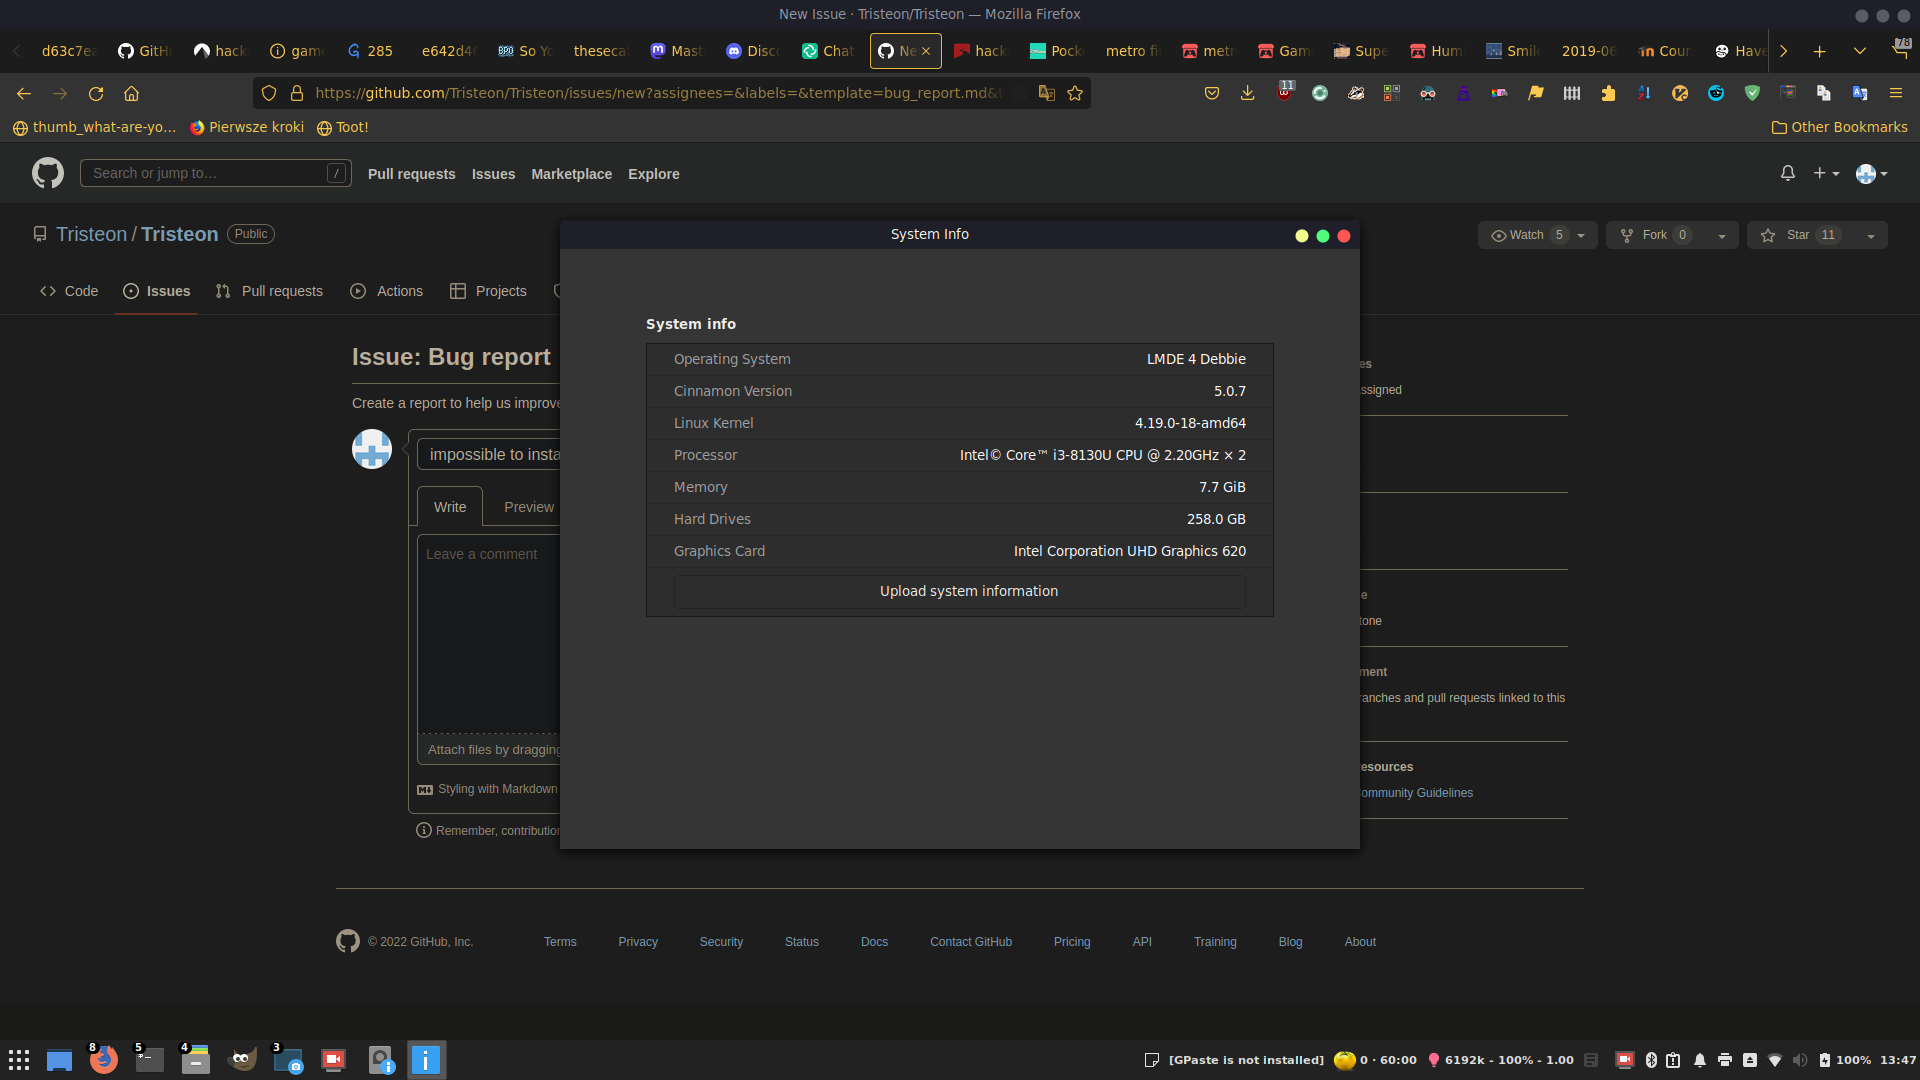Open the notifications bell icon
Viewport: 1920px width, 1080px height.
click(x=1787, y=173)
